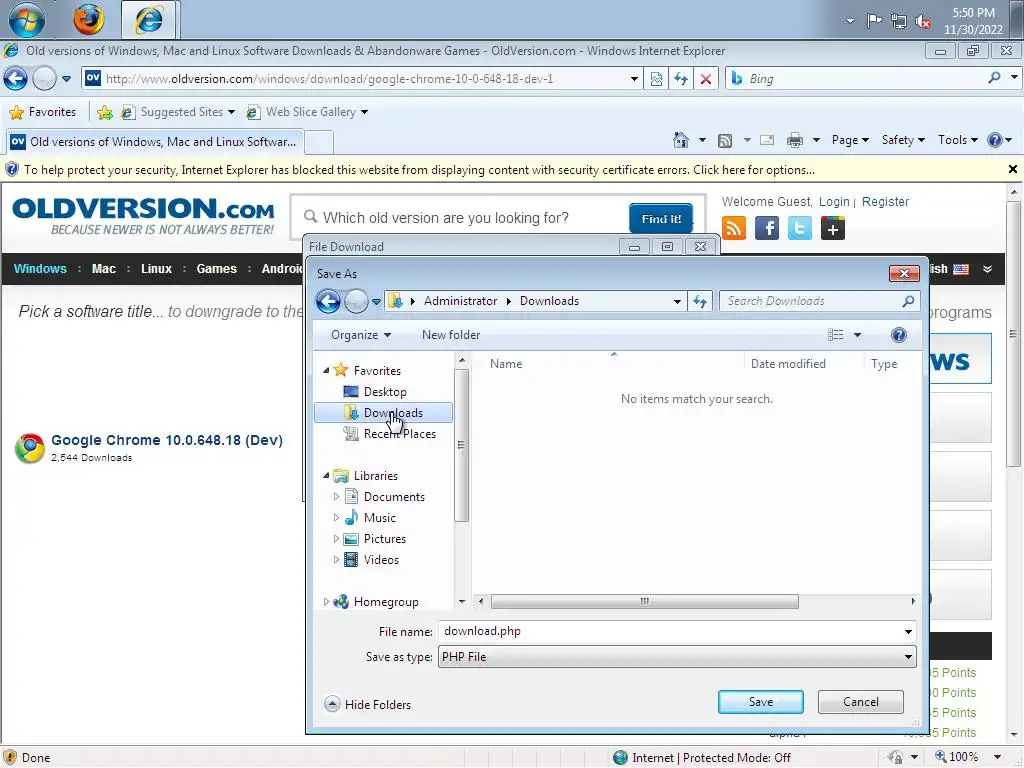The height and width of the screenshot is (768, 1024).
Task: Collapse the Libraries tree group
Action: (326, 475)
